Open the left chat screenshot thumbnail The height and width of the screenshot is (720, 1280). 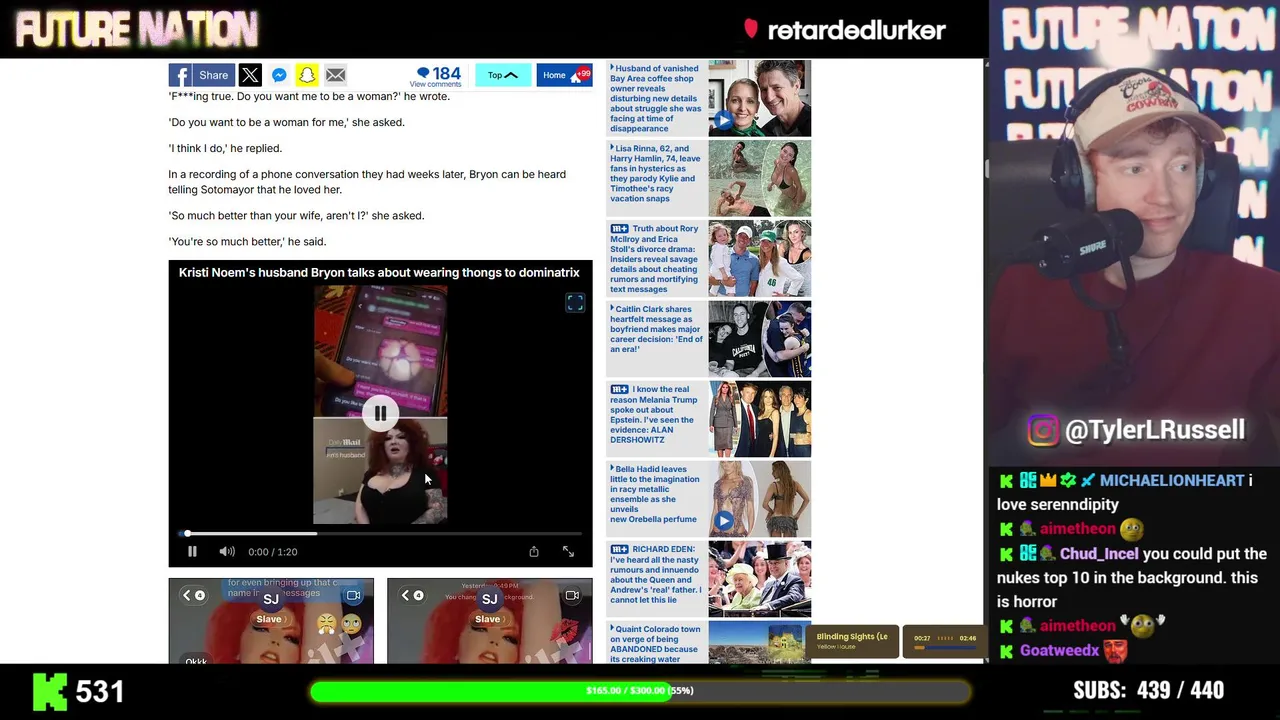pyautogui.click(x=271, y=621)
